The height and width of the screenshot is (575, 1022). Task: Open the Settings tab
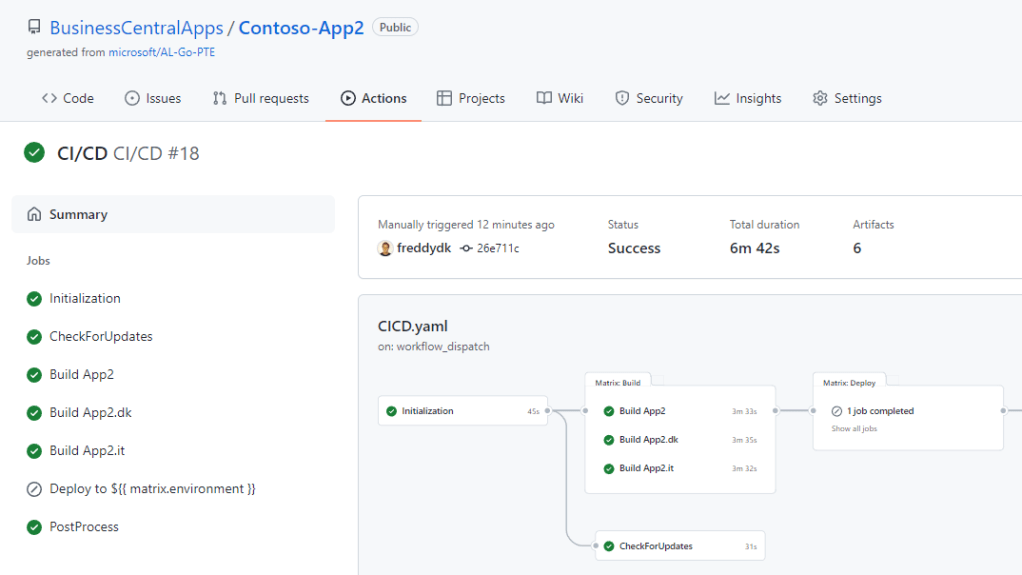point(847,98)
